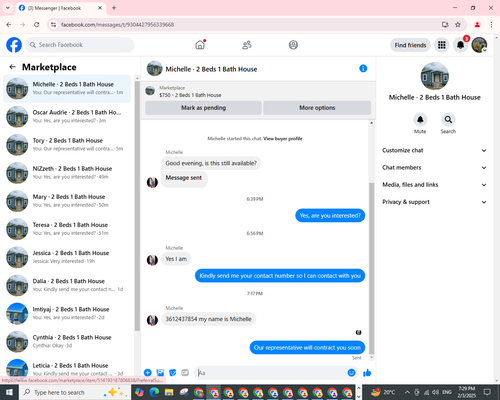This screenshot has width=500, height=400.
Task: View site information icon in the address bar
Action: [53, 24]
